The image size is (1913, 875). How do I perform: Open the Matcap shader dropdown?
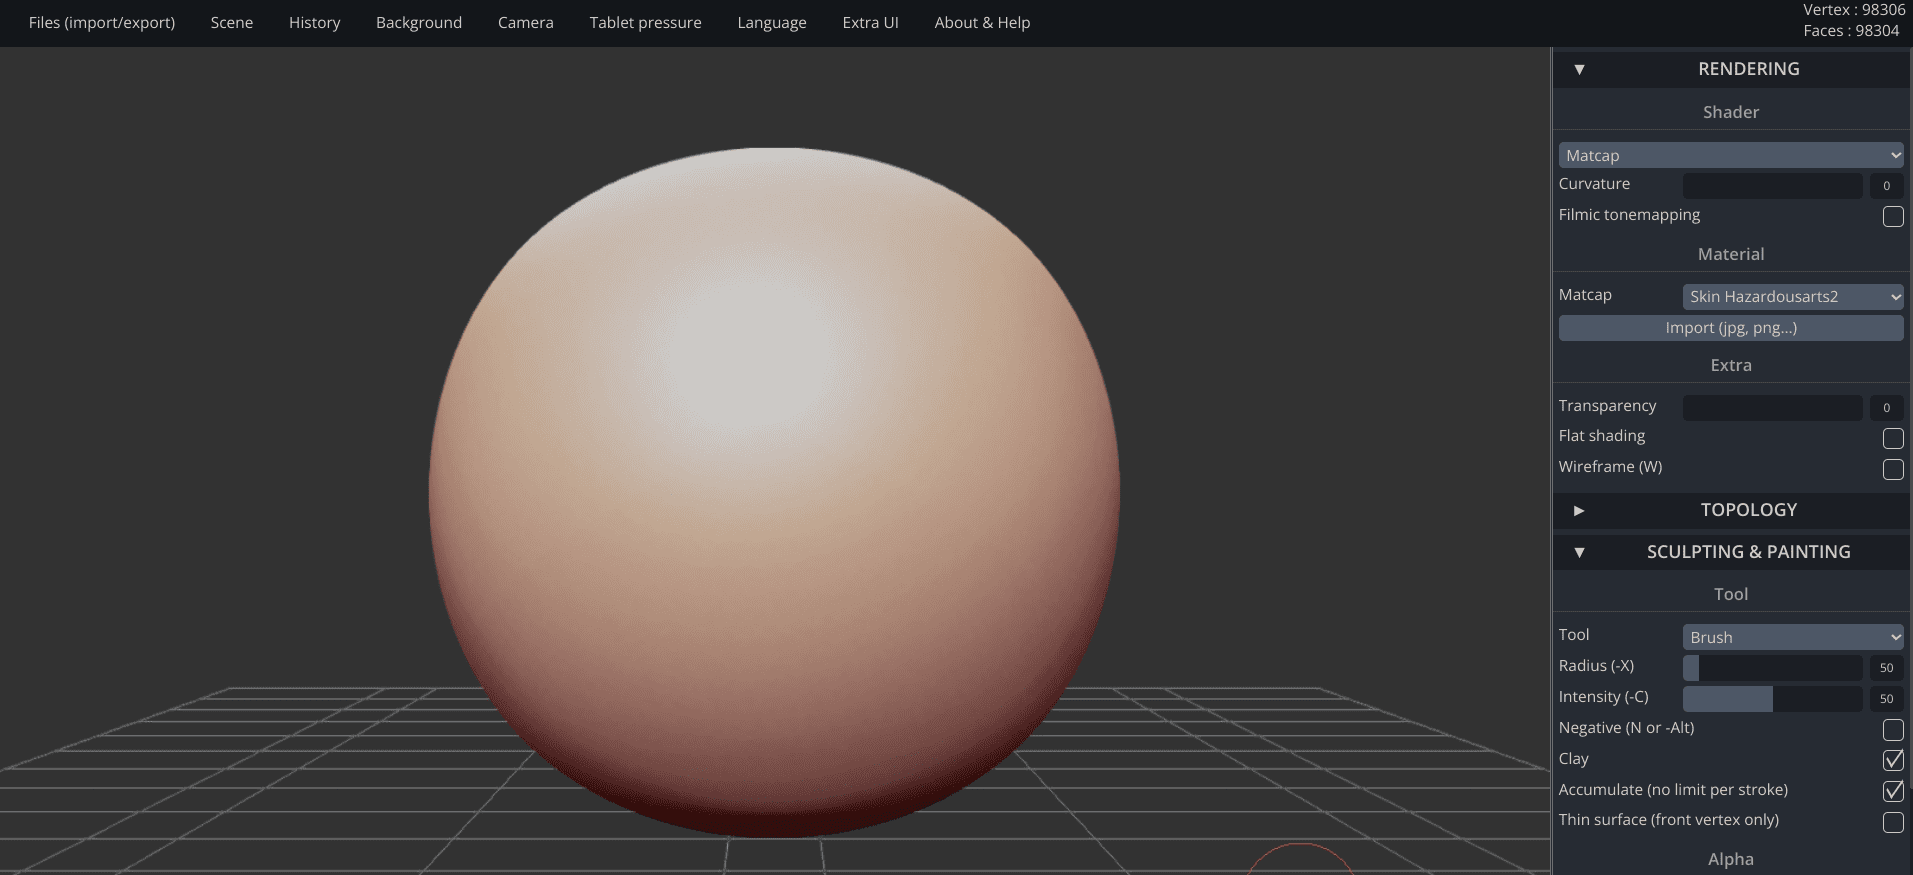(x=1731, y=155)
